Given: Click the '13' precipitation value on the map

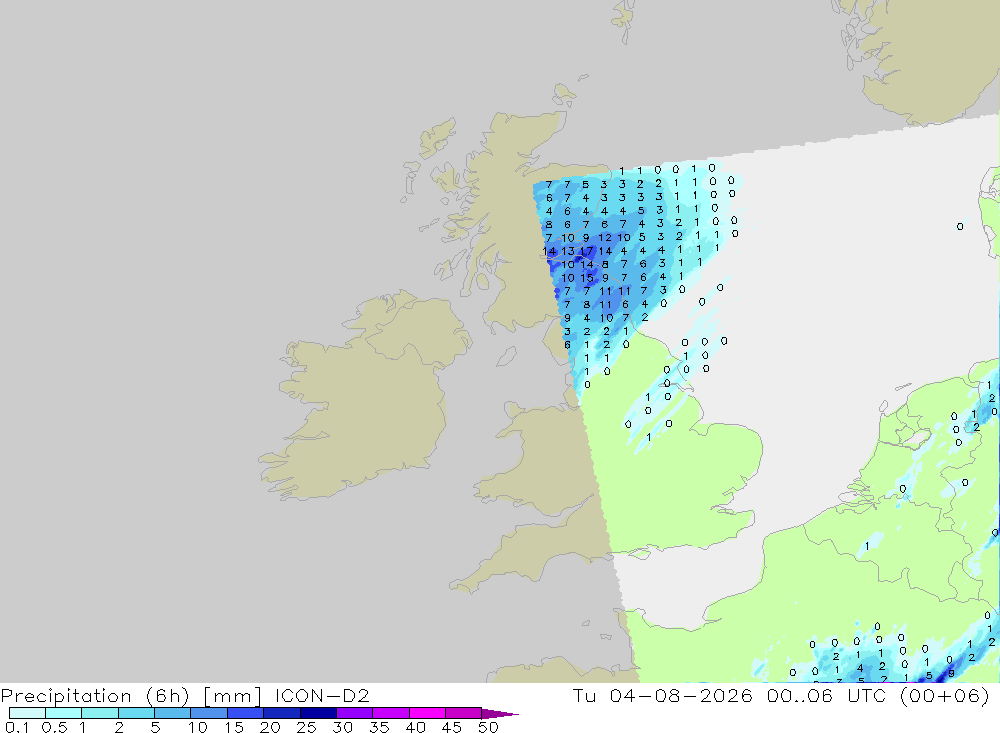Looking at the screenshot, I should pos(568,251).
